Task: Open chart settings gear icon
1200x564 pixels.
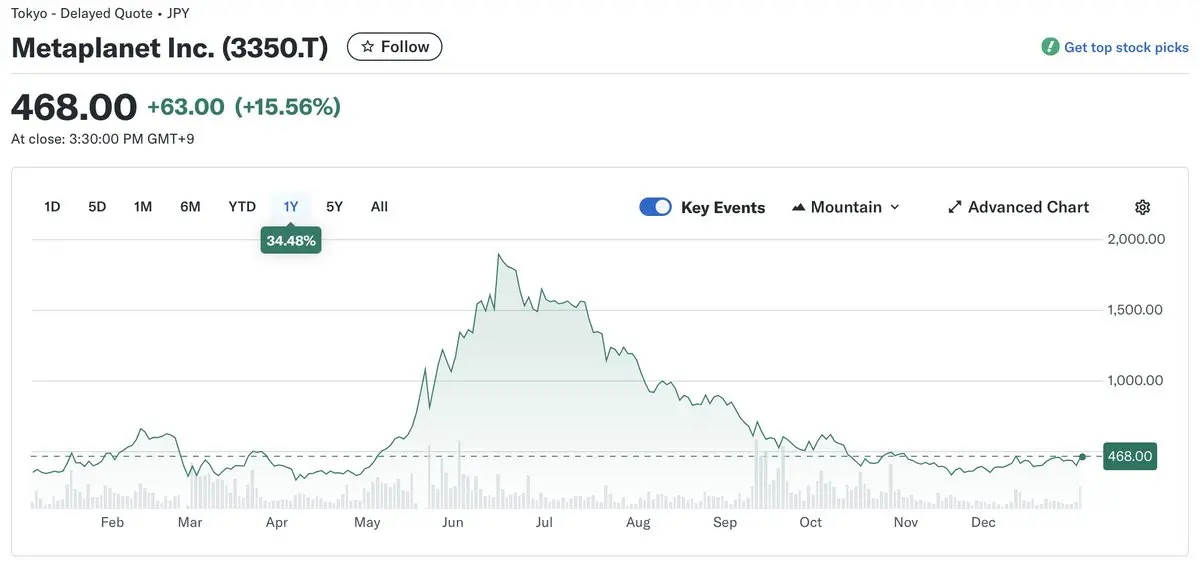Action: coord(1143,207)
